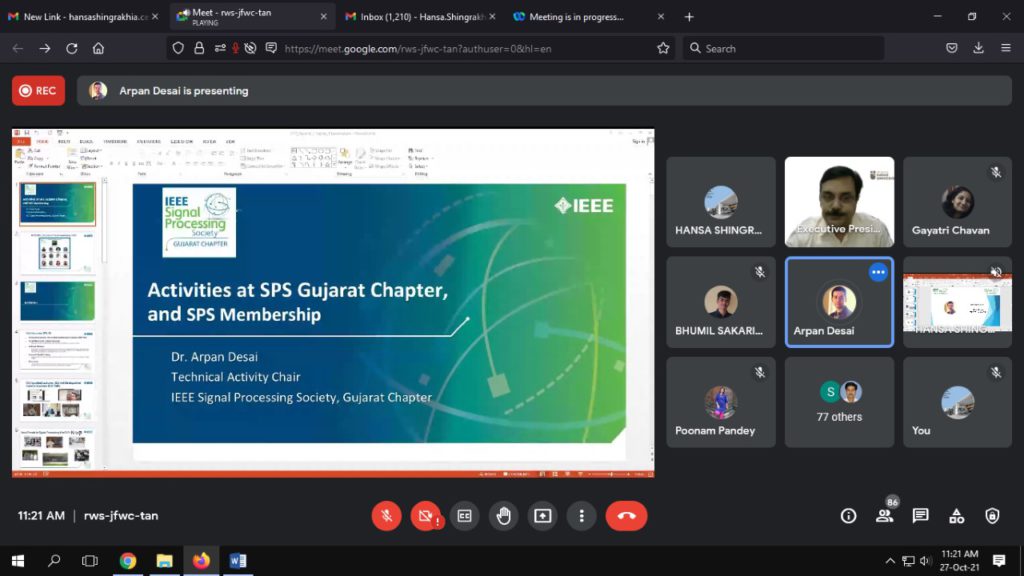The height and width of the screenshot is (576, 1024).
Task: Click microphone permission icon in address bar
Action: [x=235, y=48]
